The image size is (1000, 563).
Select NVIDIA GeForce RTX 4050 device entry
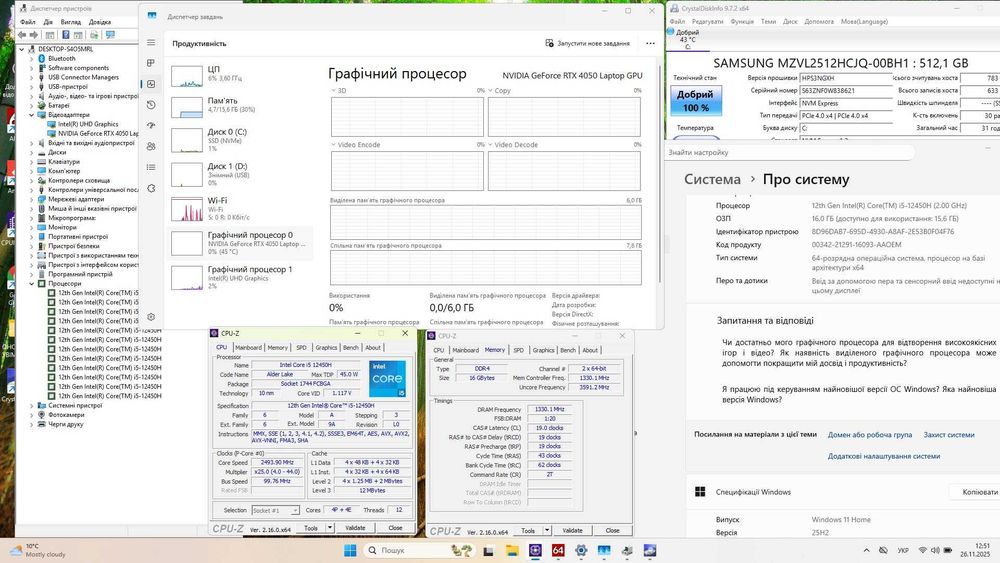coord(98,134)
